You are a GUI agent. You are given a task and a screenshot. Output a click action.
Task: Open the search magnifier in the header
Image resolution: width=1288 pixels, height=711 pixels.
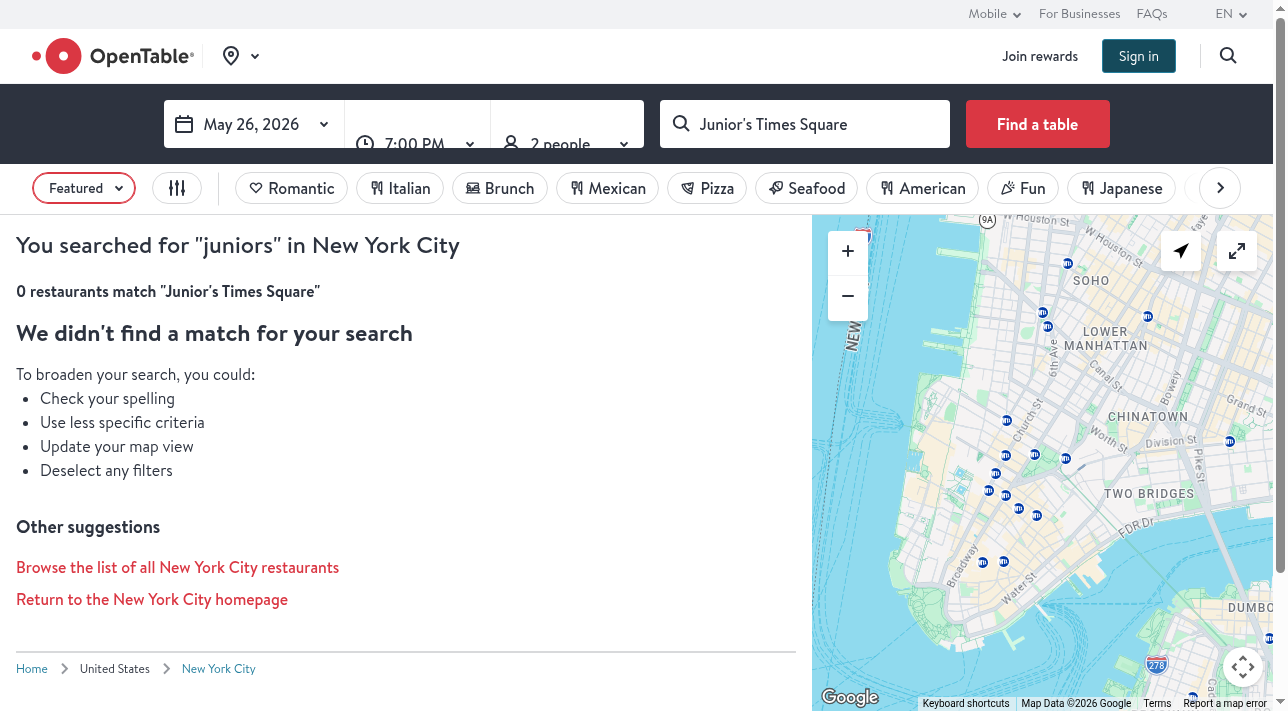click(1228, 56)
